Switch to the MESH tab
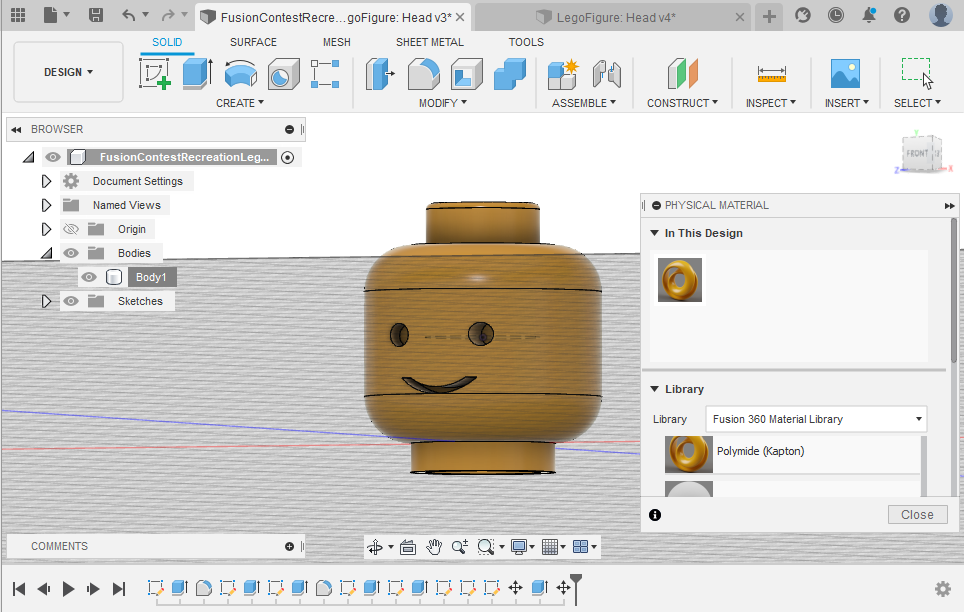Viewport: 964px width, 612px height. (x=337, y=42)
